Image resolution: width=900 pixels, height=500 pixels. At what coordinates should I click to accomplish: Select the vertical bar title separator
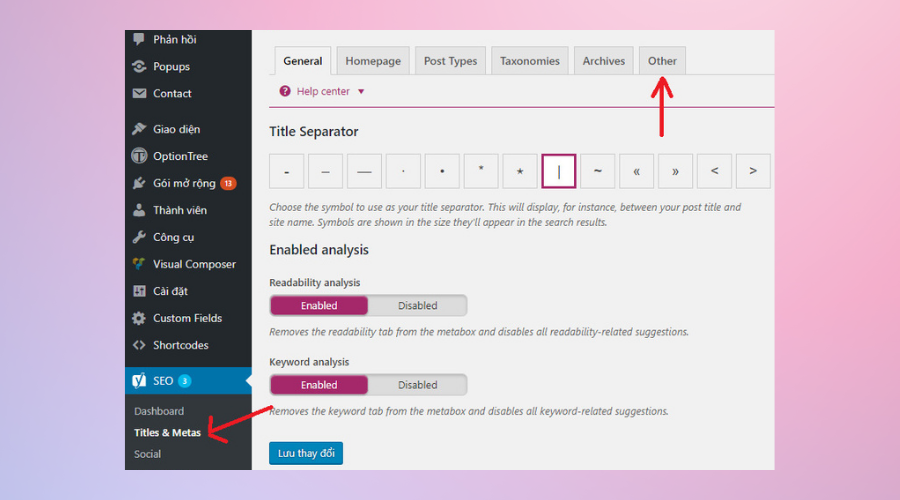click(x=558, y=171)
